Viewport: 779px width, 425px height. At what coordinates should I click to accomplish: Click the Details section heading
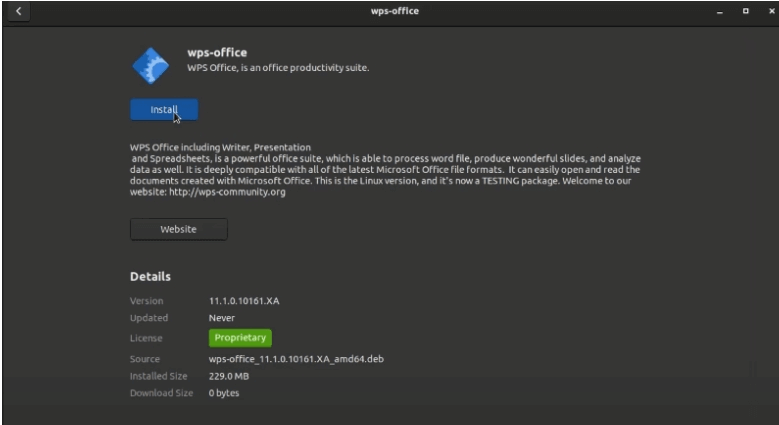[151, 276]
